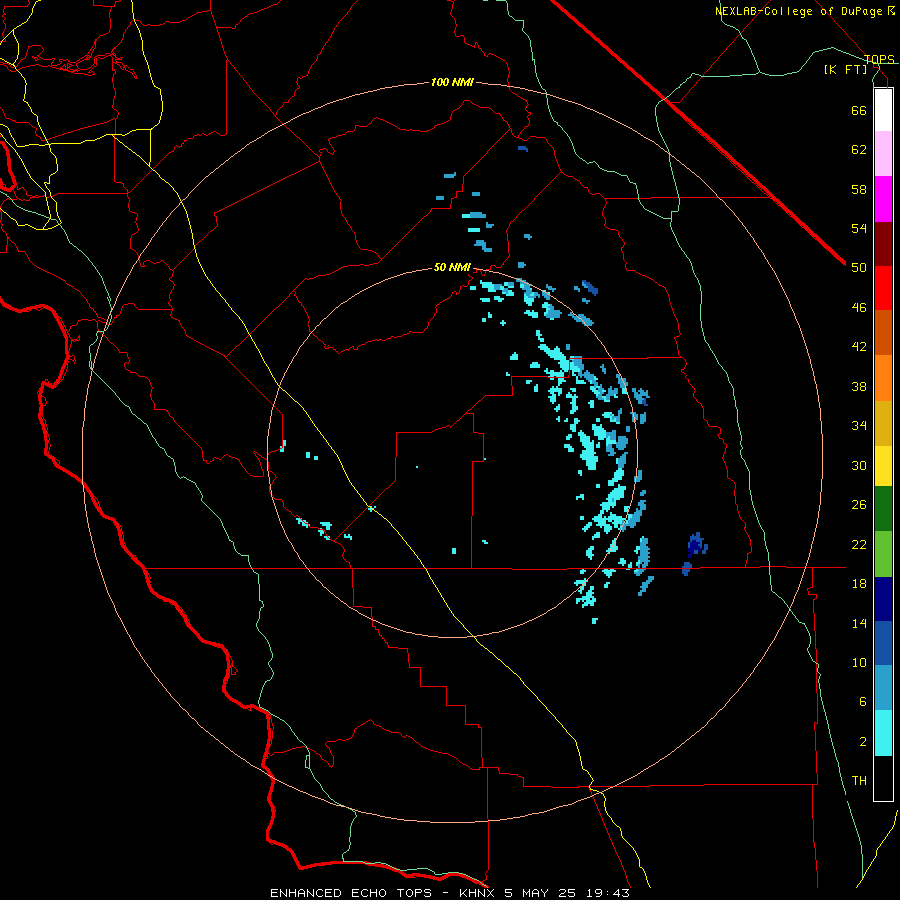Click the light pink legend color block

pos(883,153)
